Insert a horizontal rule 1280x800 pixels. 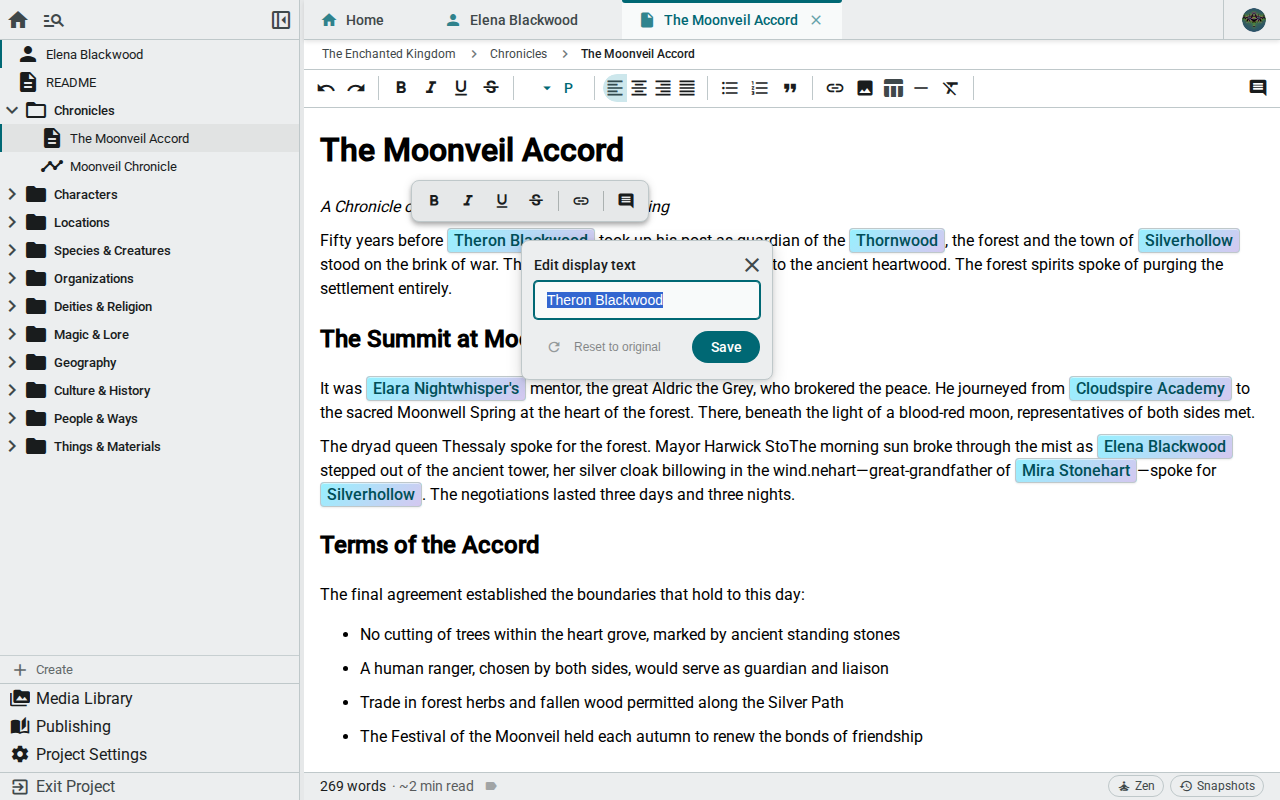click(x=921, y=88)
